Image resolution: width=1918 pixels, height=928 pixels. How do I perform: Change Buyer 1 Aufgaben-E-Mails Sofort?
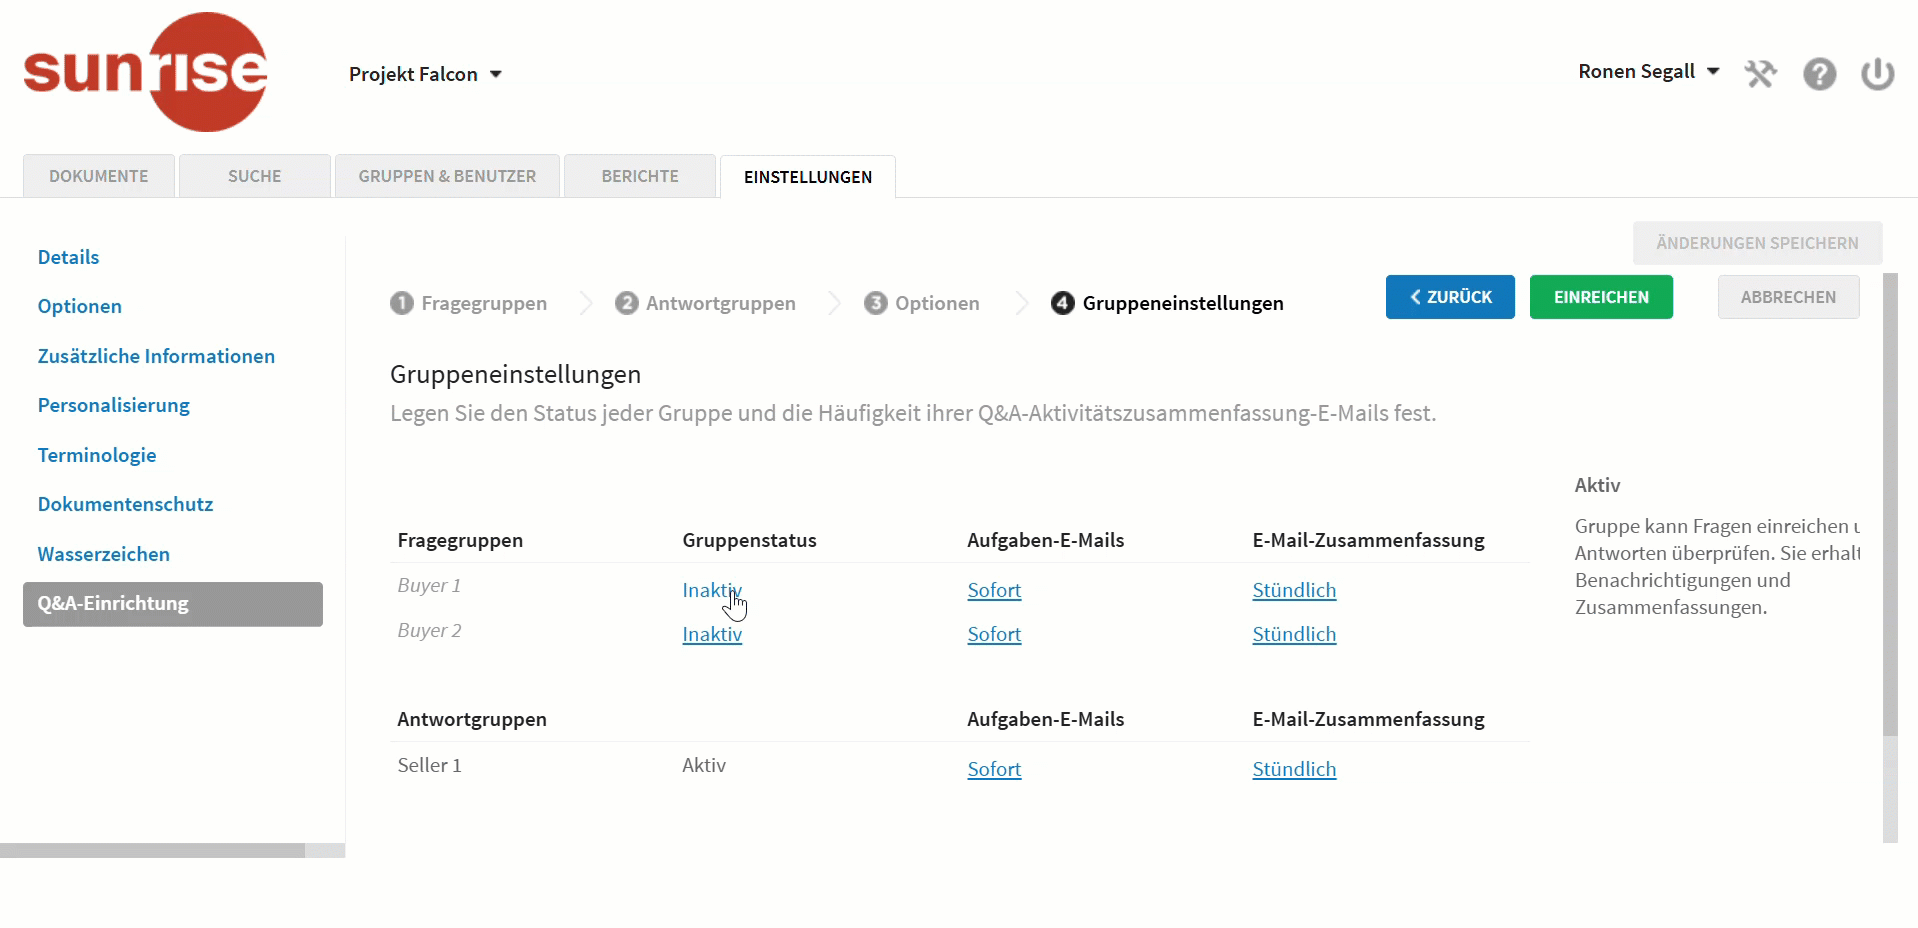coord(994,590)
